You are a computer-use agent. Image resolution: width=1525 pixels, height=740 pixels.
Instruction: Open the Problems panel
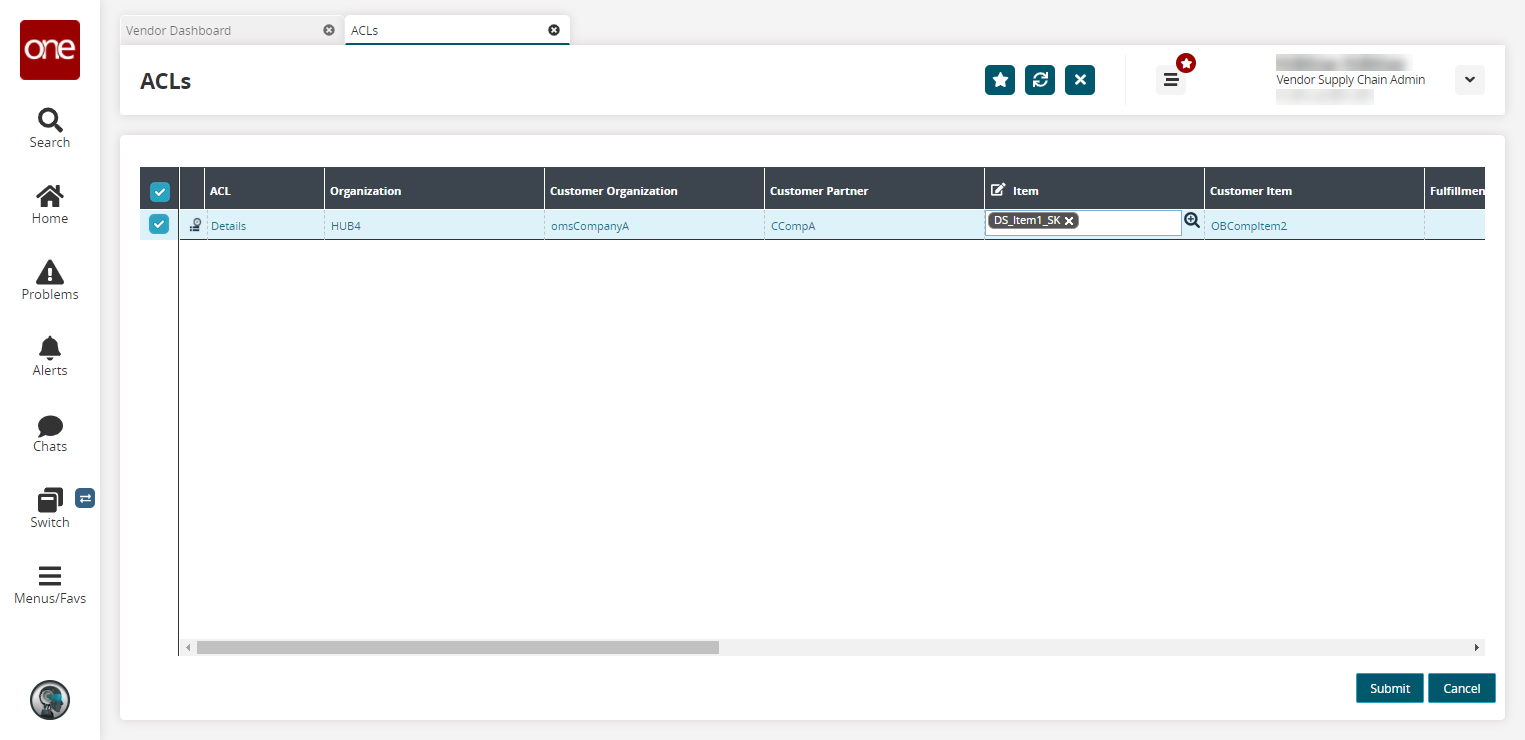tap(50, 280)
